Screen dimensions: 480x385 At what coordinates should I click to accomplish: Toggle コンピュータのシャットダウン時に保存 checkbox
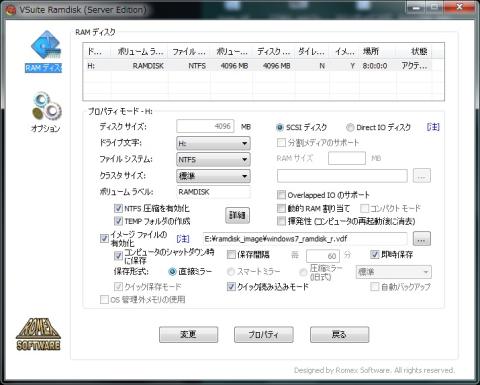click(118, 256)
